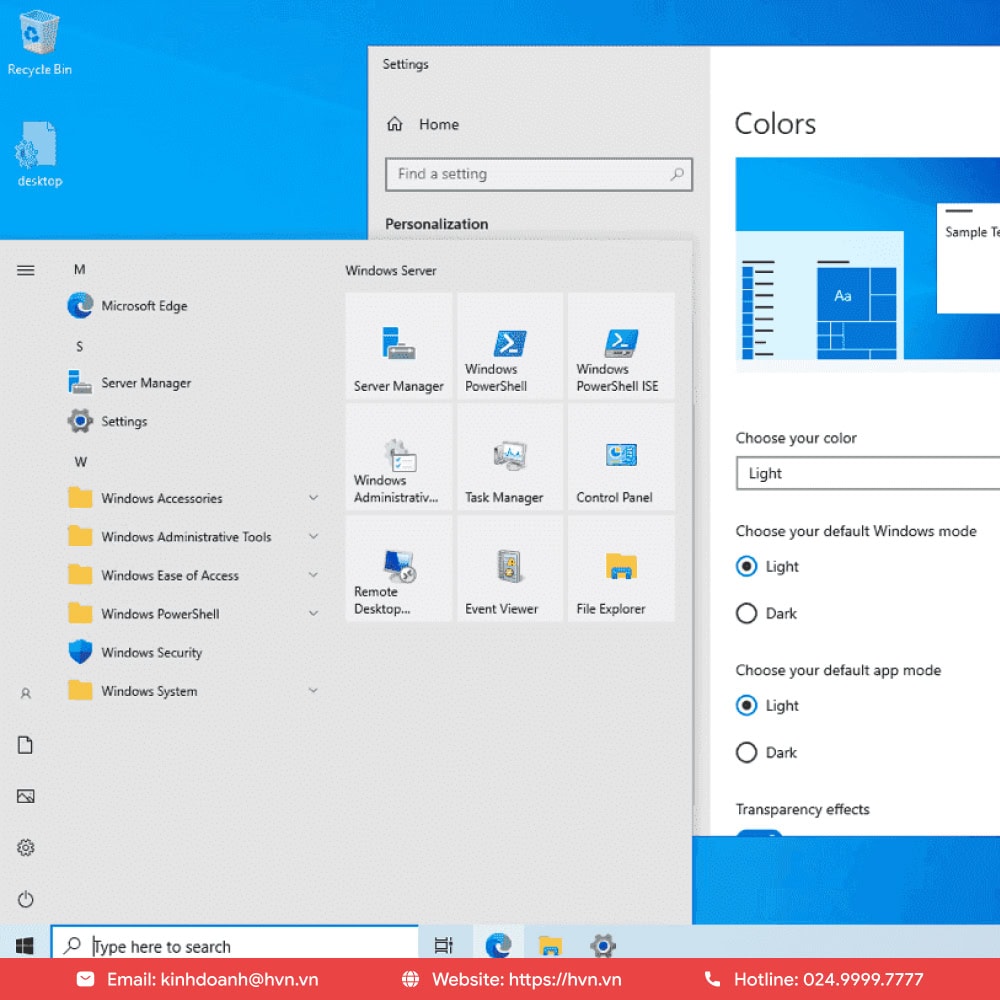The height and width of the screenshot is (1000, 1000).
Task: Select Light for default Windows mode
Action: point(746,566)
